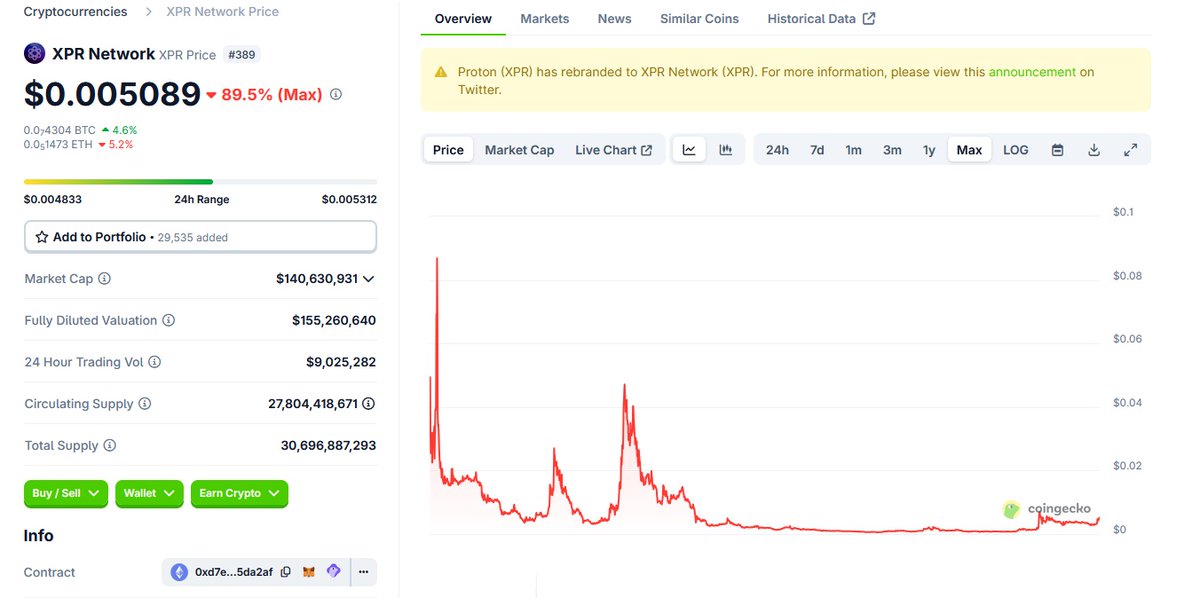1200x598 pixels.
Task: Open the Historical Data tab
Action: (x=821, y=19)
